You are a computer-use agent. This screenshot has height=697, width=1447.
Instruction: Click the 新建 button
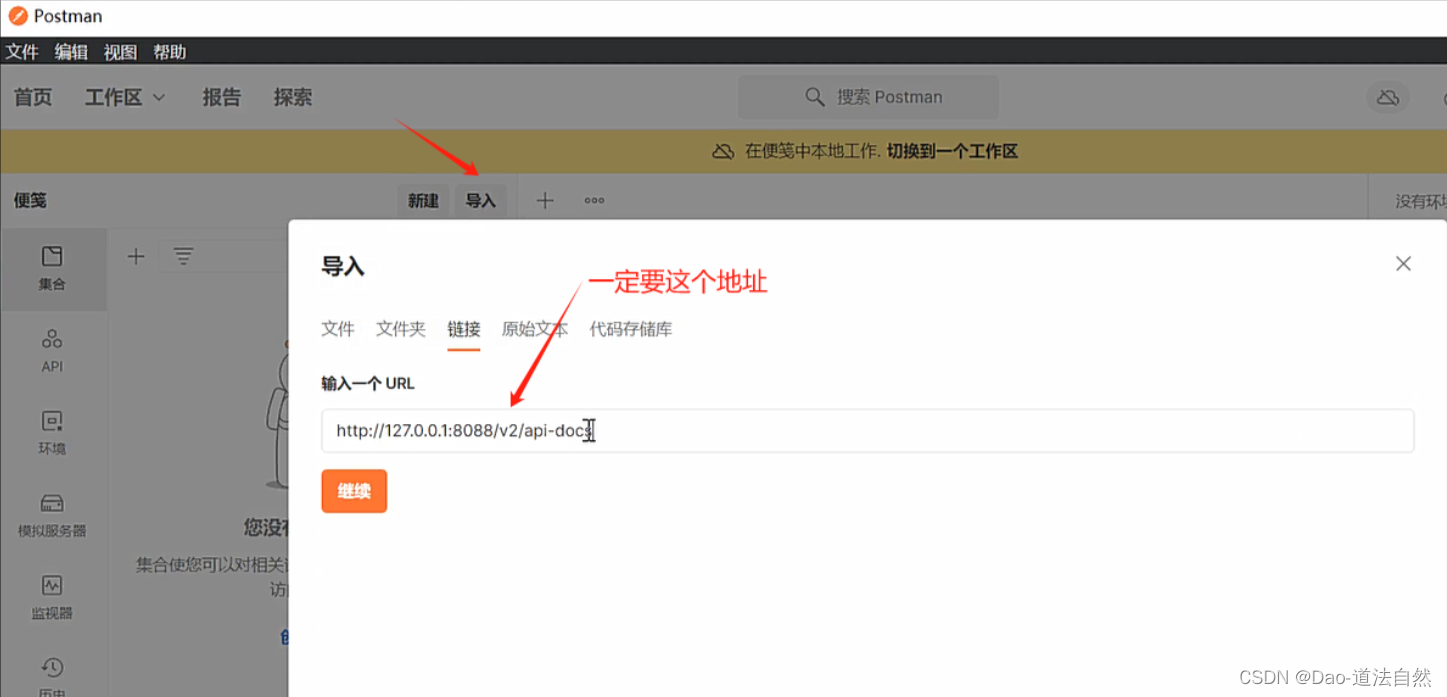423,201
